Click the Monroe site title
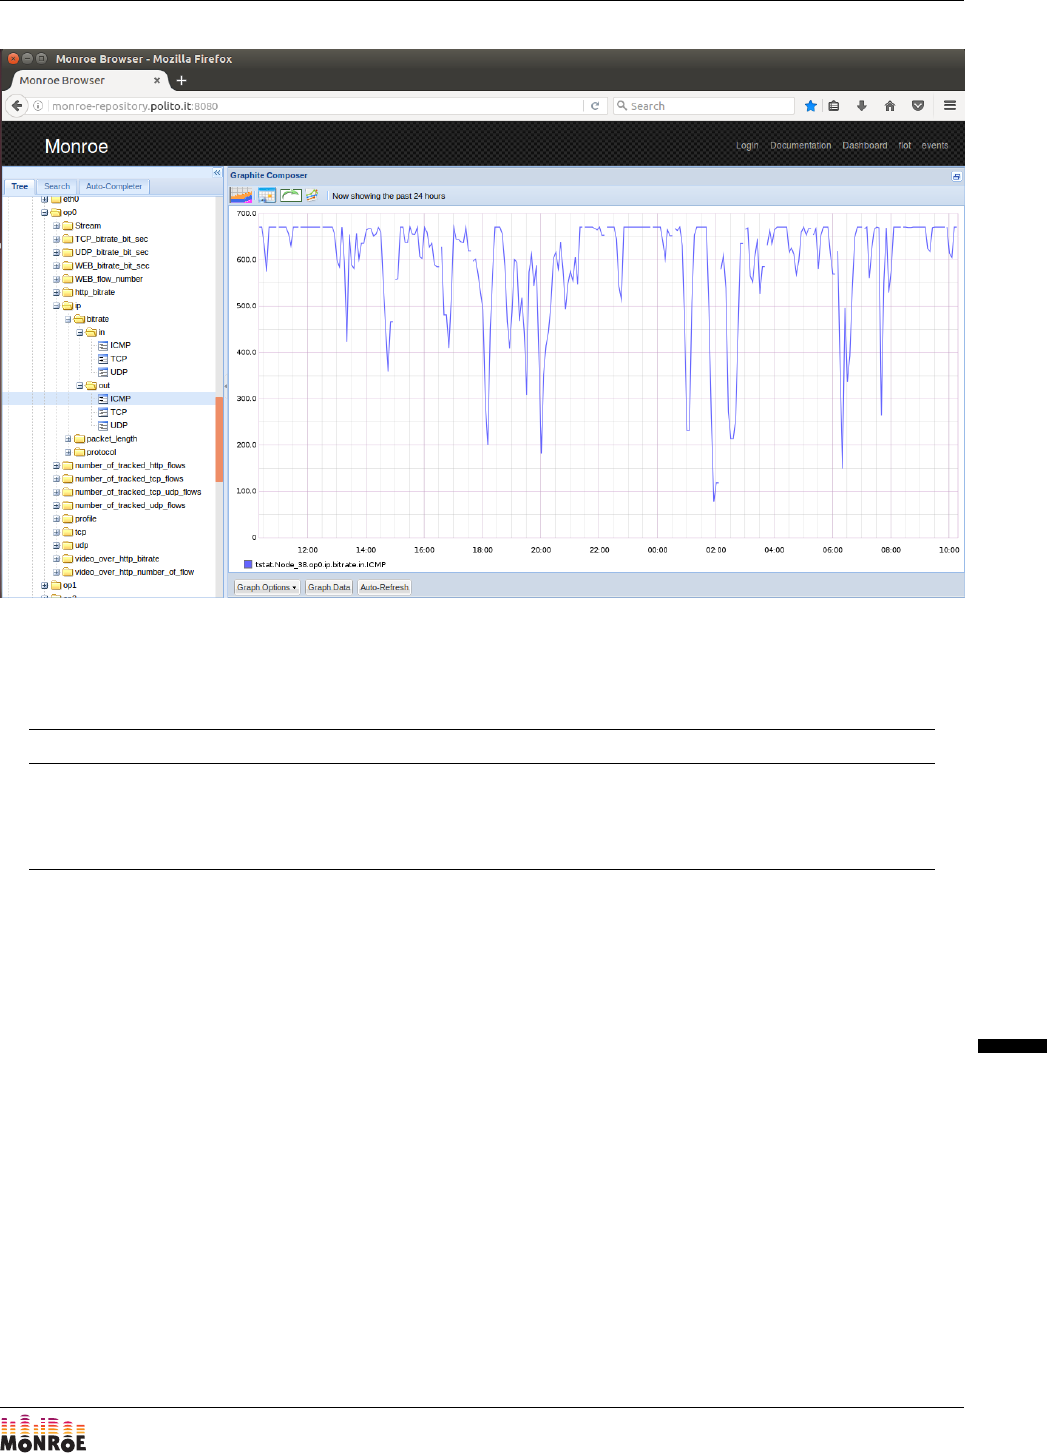1047x1453 pixels. pyautogui.click(x=76, y=146)
